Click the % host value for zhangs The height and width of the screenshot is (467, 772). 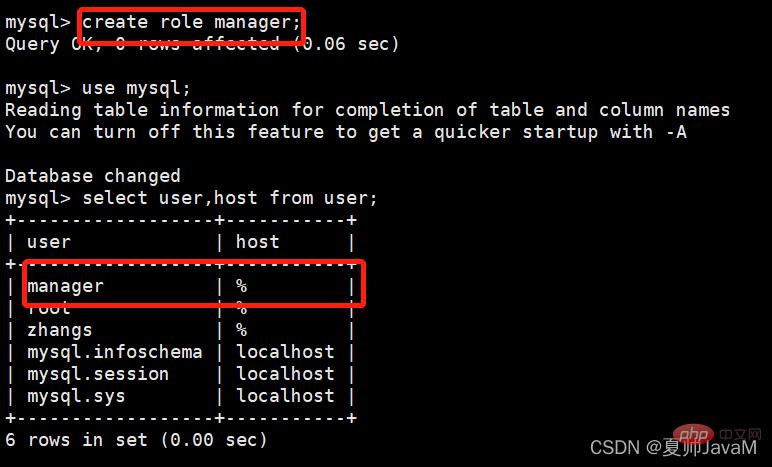coord(241,330)
